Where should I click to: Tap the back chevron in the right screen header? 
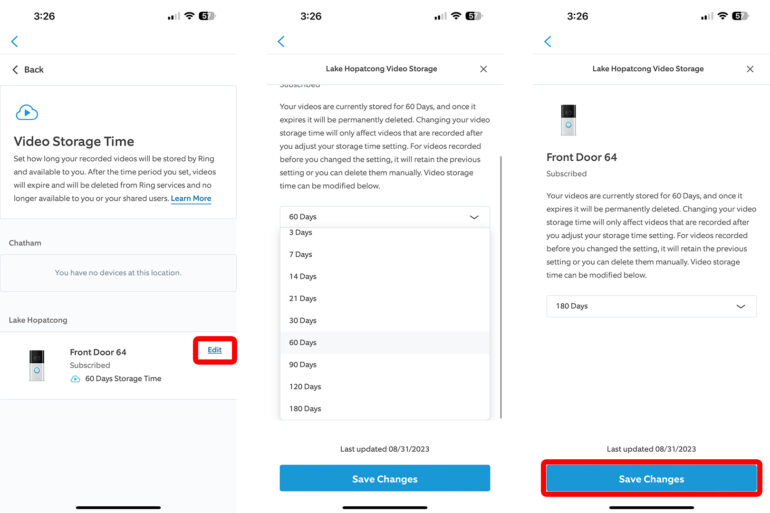pos(547,41)
